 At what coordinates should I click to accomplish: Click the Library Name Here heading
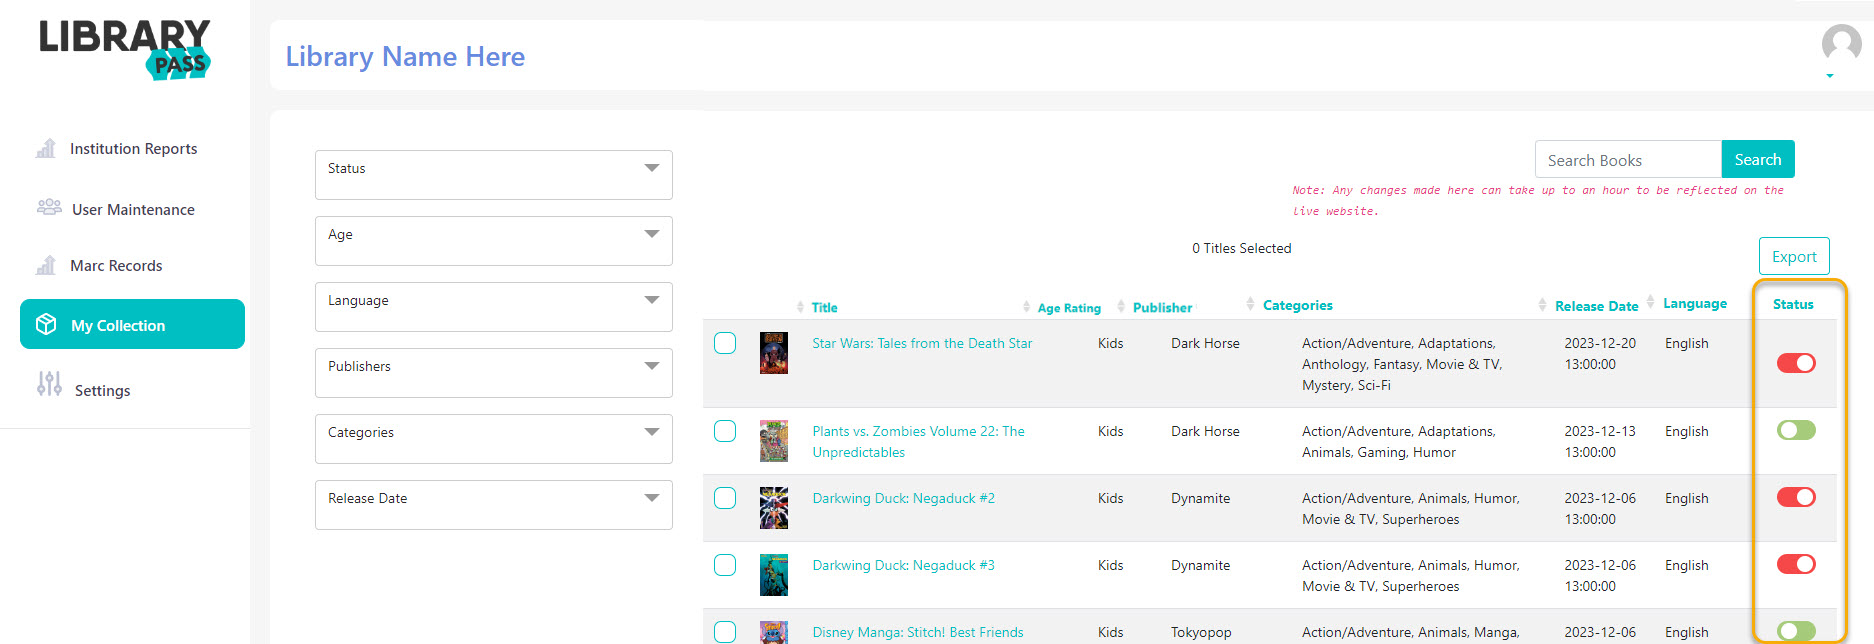(405, 56)
